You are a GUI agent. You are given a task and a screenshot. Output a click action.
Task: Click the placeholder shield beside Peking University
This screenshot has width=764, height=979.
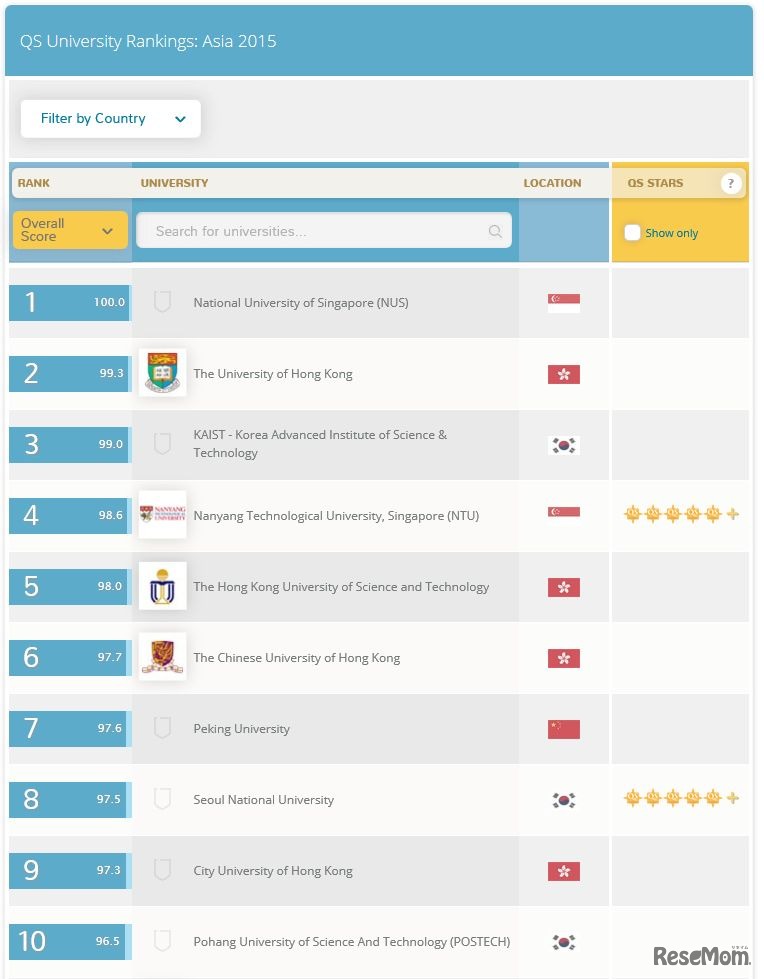(x=162, y=727)
